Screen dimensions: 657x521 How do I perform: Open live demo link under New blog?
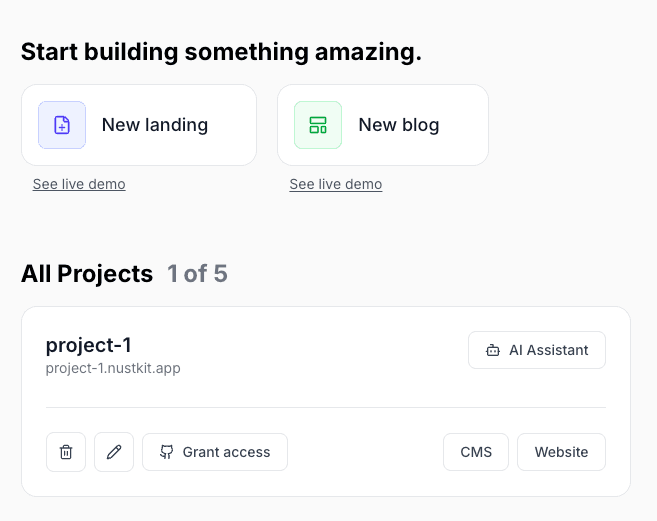336,184
